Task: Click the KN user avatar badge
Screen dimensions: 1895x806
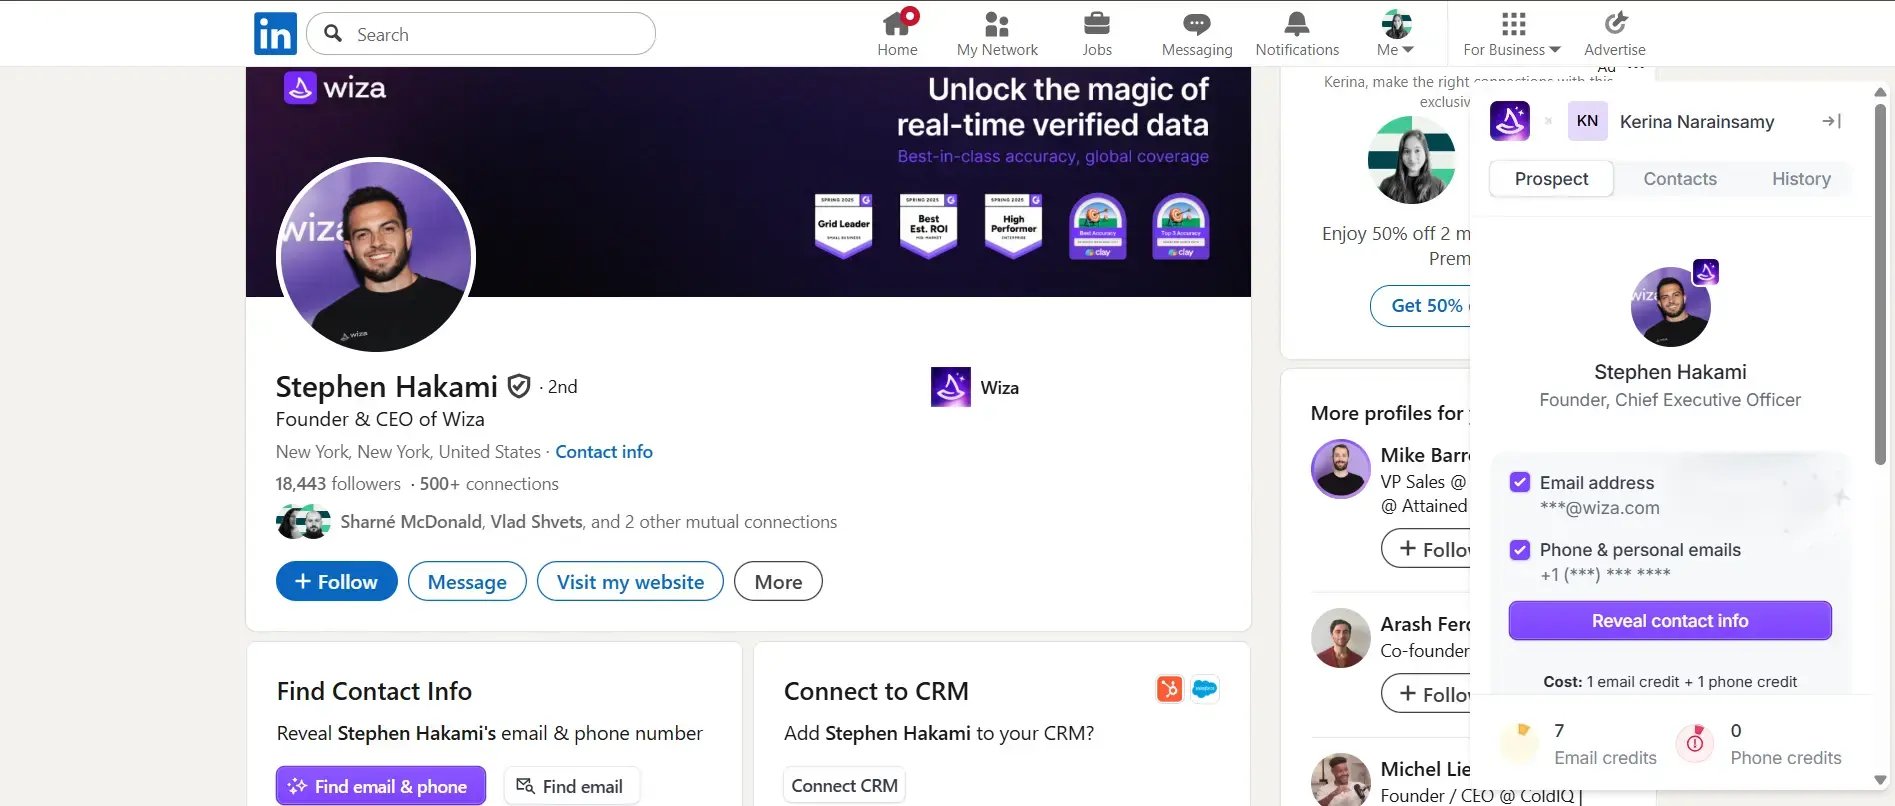Action: coord(1587,121)
